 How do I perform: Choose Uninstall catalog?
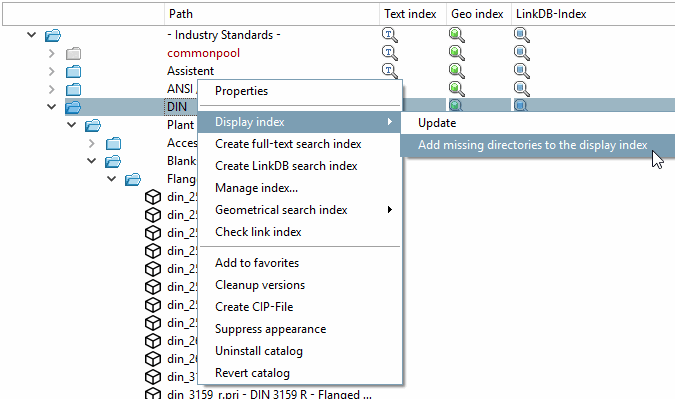[x=300, y=351]
